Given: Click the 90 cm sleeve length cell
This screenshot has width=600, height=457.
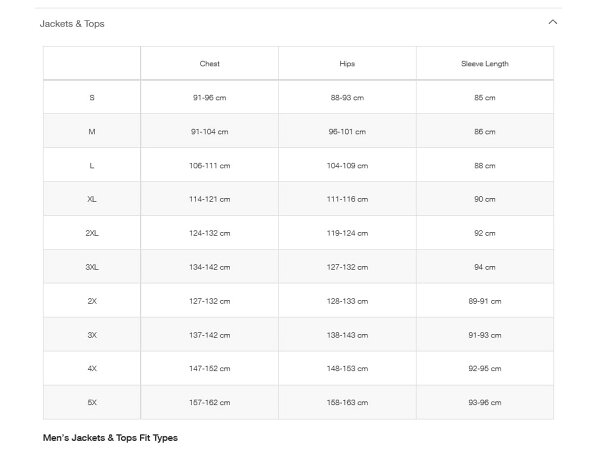Looking at the screenshot, I should point(485,200).
